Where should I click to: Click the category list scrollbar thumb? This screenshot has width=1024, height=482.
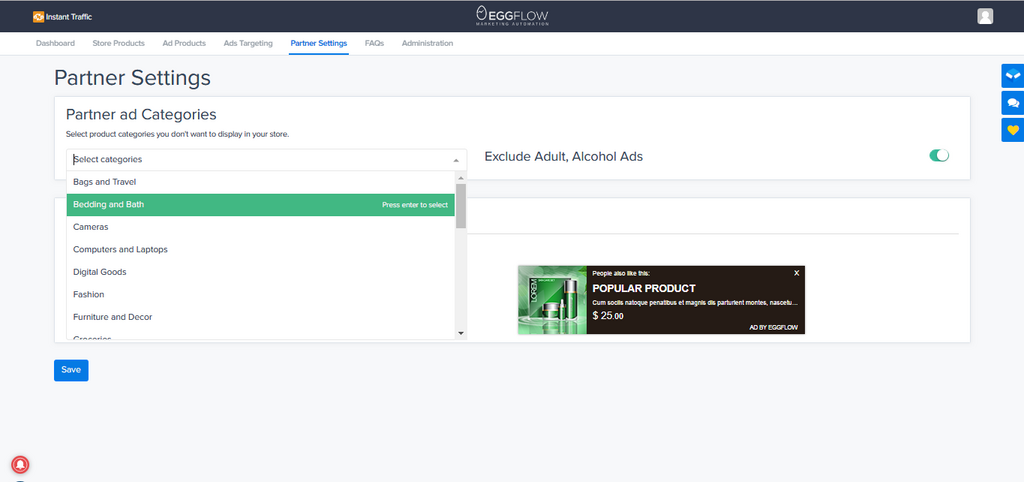pos(460,206)
